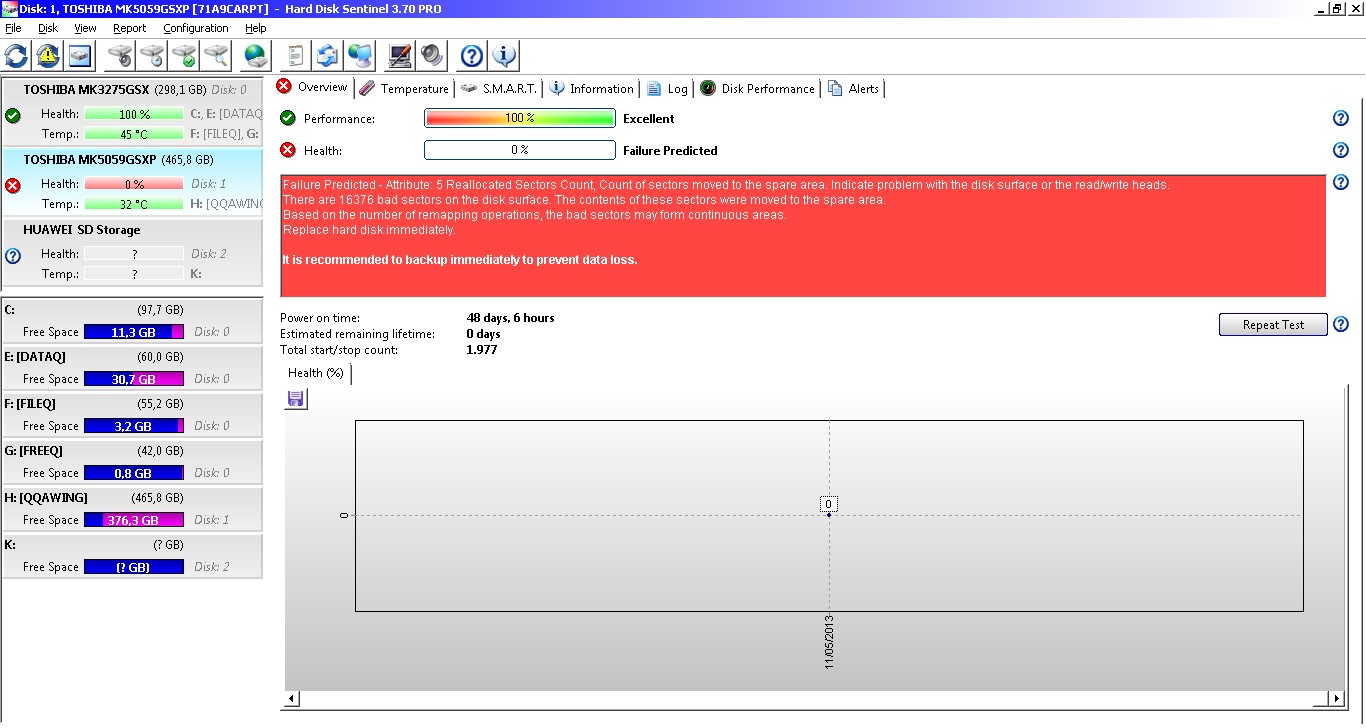Select the TOSHIBA MK3275GSX disk entry
This screenshot has height=728, width=1366.
tap(132, 111)
